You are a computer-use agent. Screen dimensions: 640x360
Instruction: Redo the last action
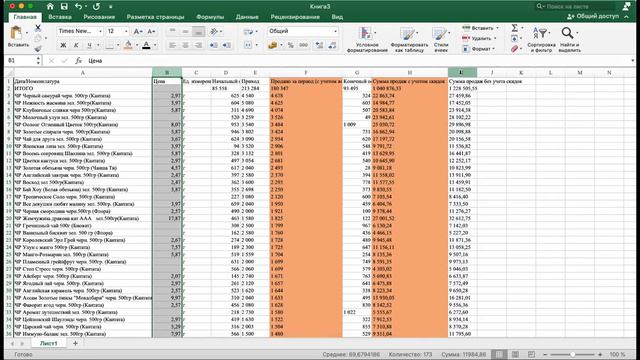[x=96, y=7]
